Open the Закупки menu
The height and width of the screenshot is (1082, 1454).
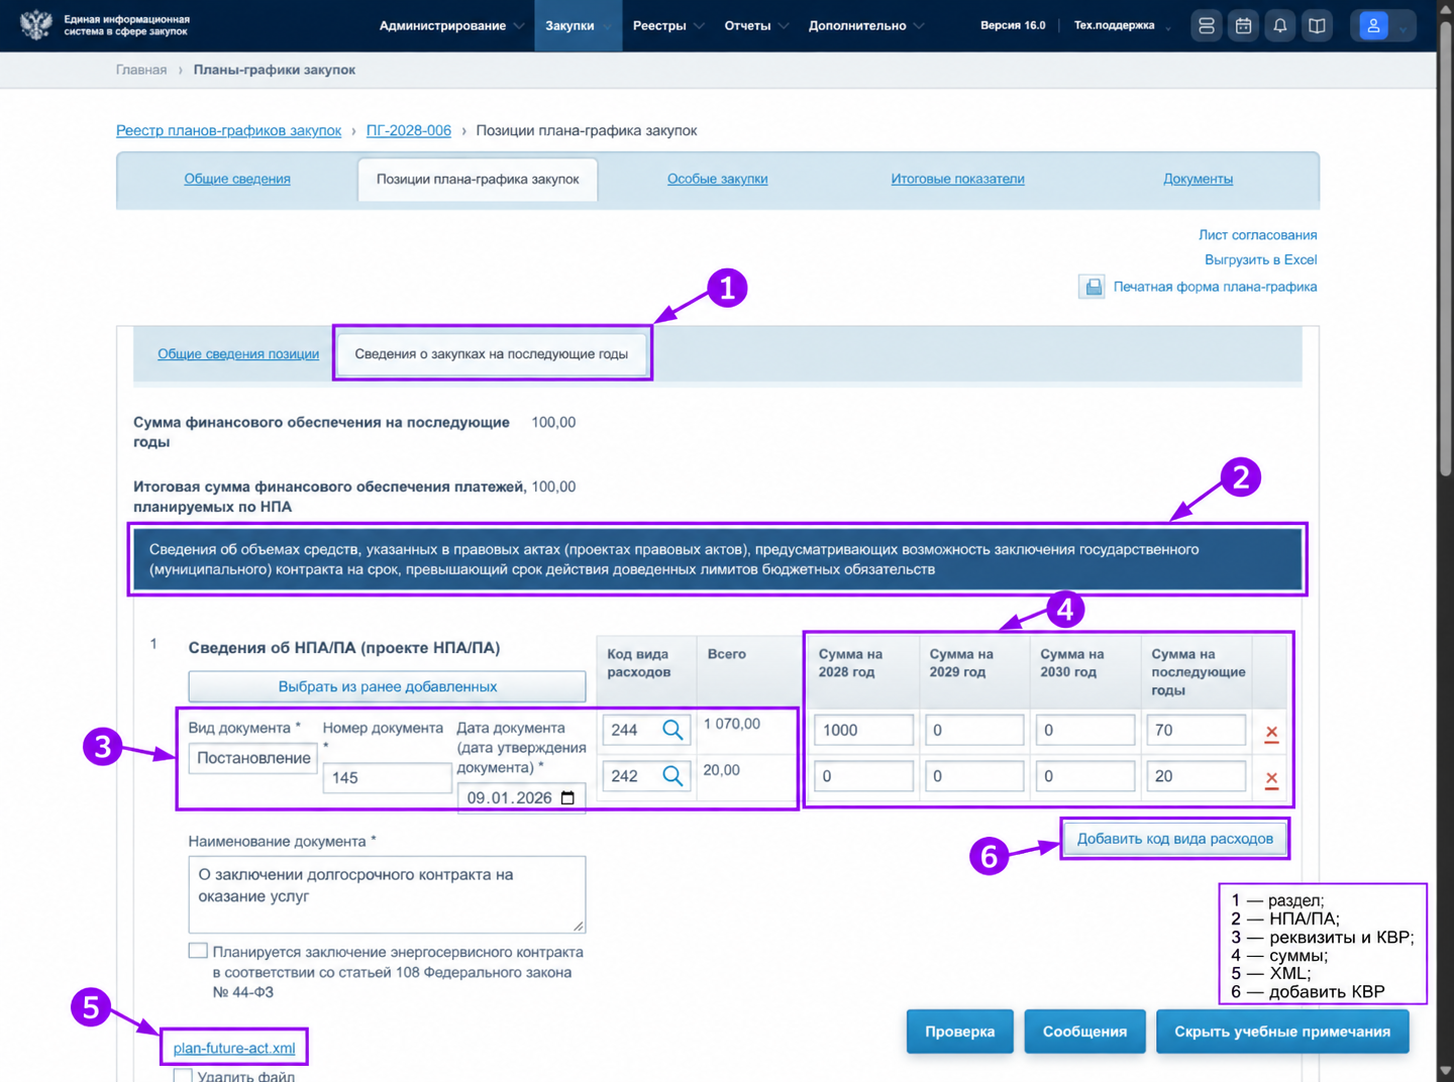click(x=578, y=26)
